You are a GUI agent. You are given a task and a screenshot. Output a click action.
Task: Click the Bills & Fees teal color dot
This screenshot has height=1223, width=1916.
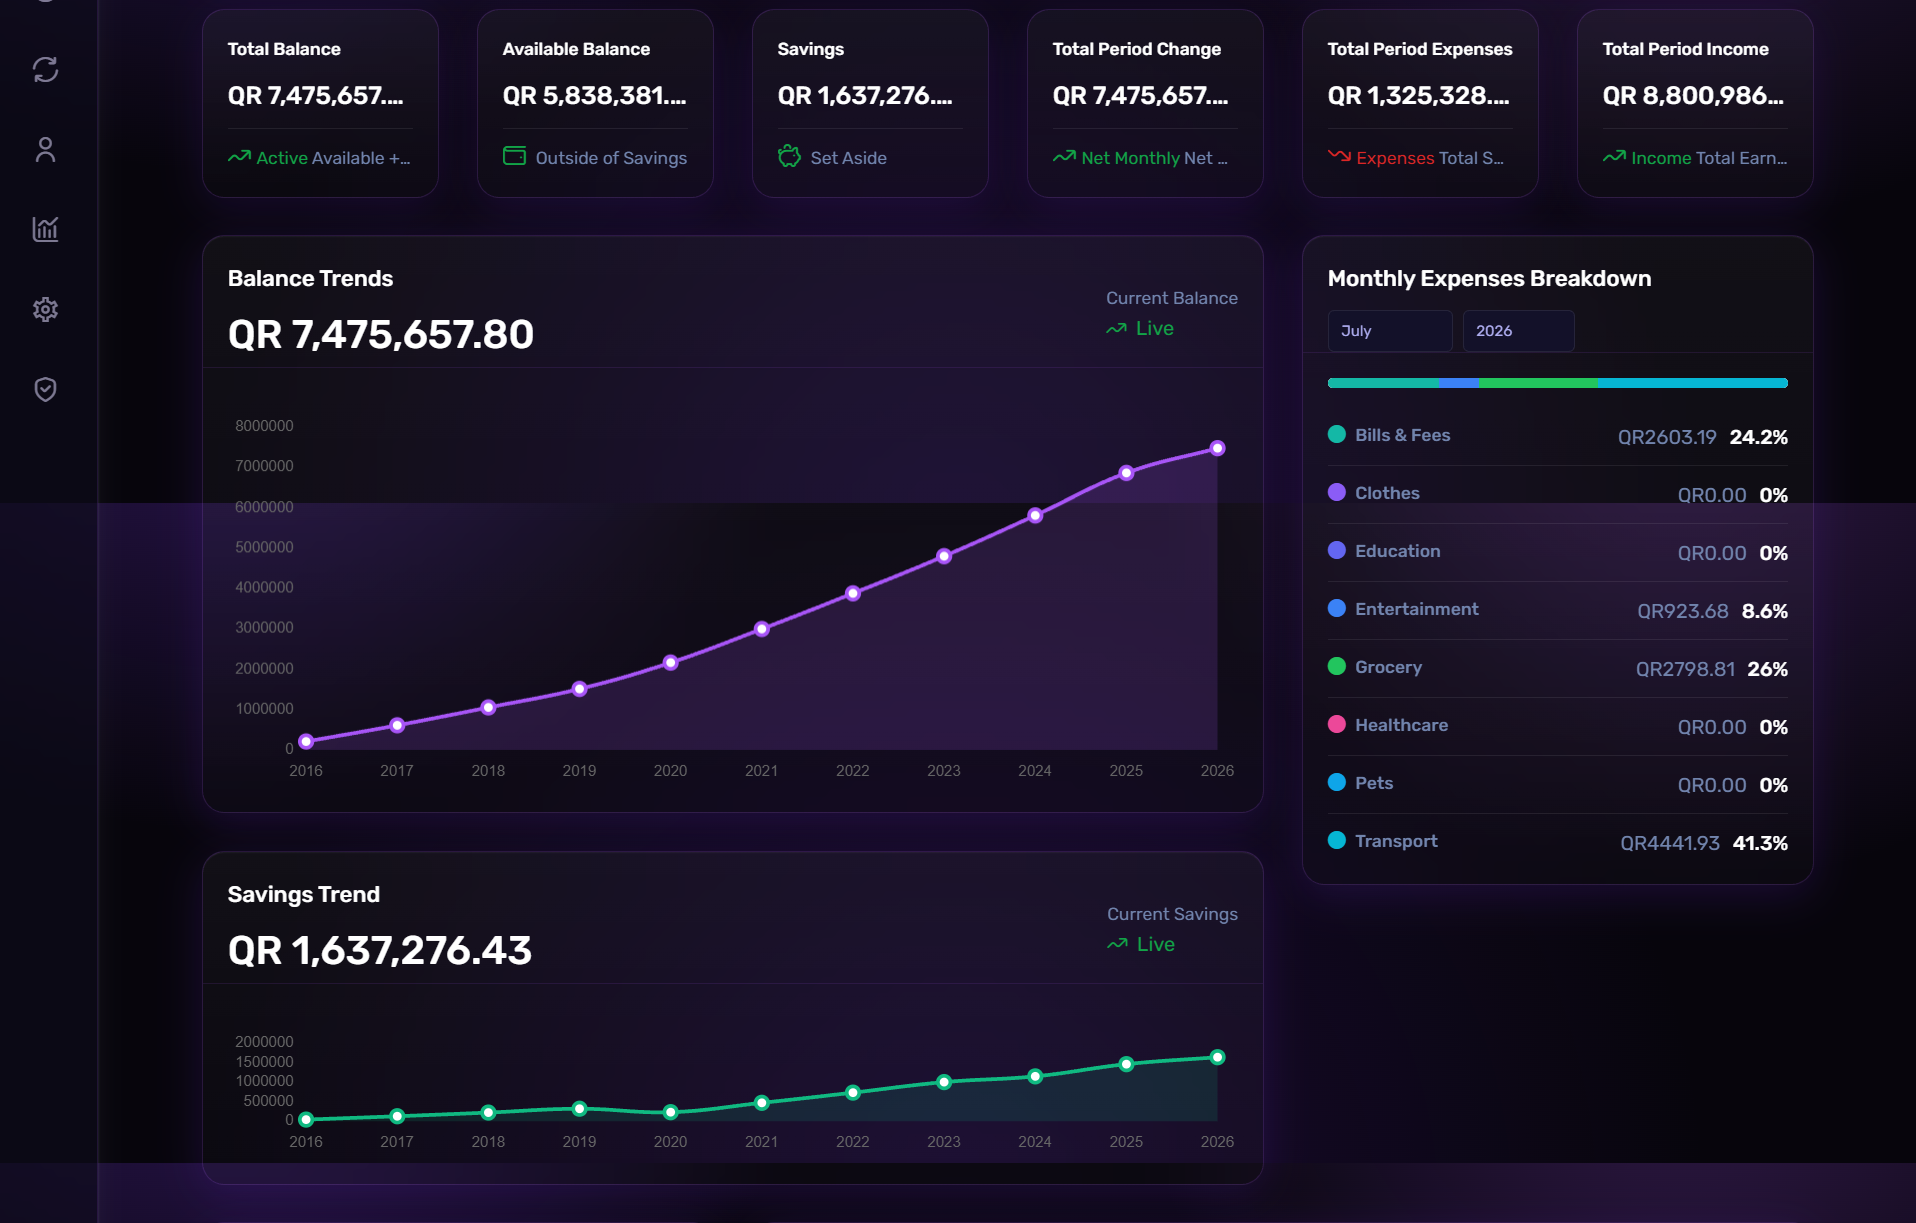point(1336,434)
